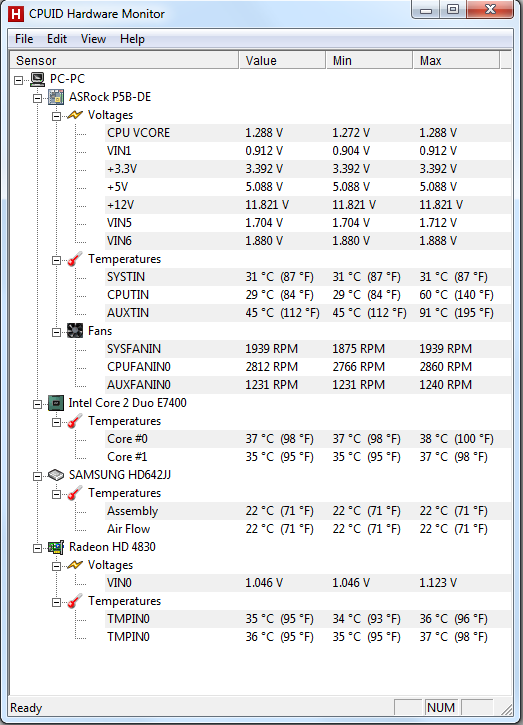Image resolution: width=523 pixels, height=725 pixels.
Task: Select the VIN1 voltage row
Action: pyautogui.click(x=308, y=151)
